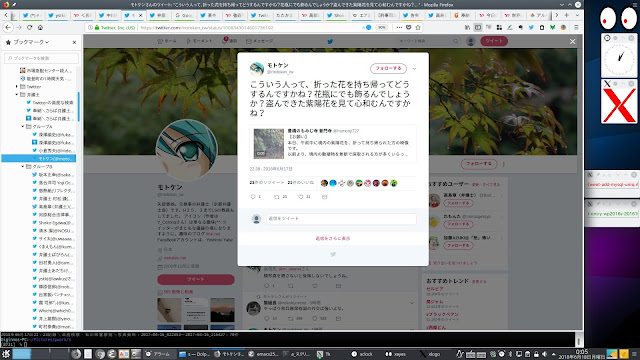640x360 pixels.
Task: Click Twitter extension icon in Firefox toolbar
Action: pos(531,27)
